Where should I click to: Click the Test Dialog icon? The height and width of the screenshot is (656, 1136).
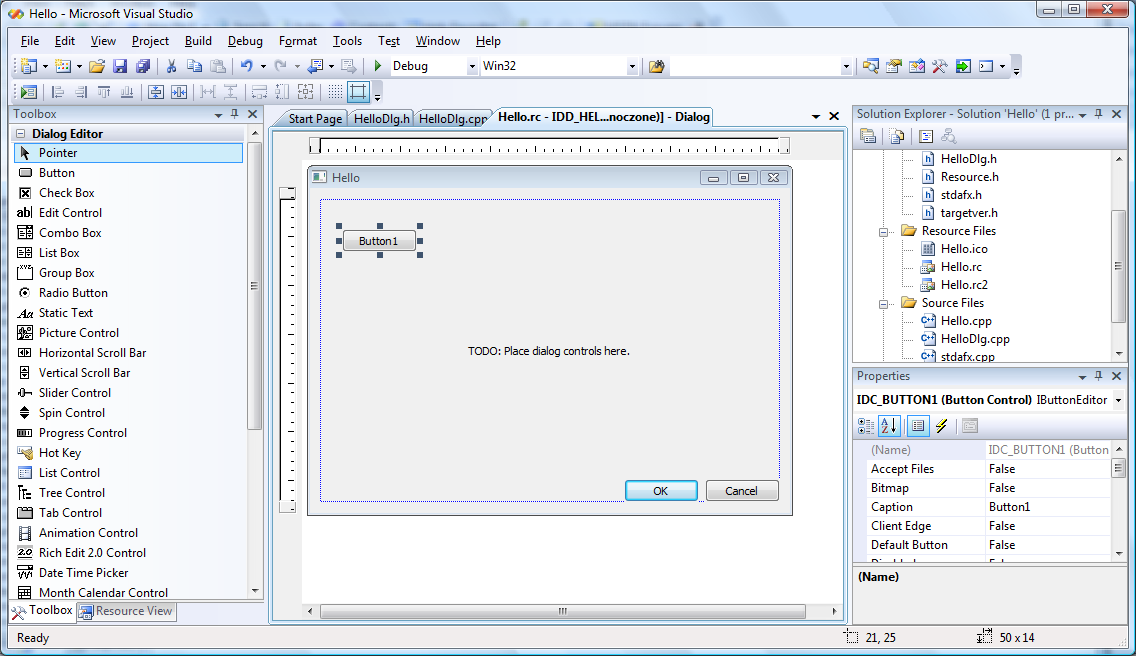point(28,92)
